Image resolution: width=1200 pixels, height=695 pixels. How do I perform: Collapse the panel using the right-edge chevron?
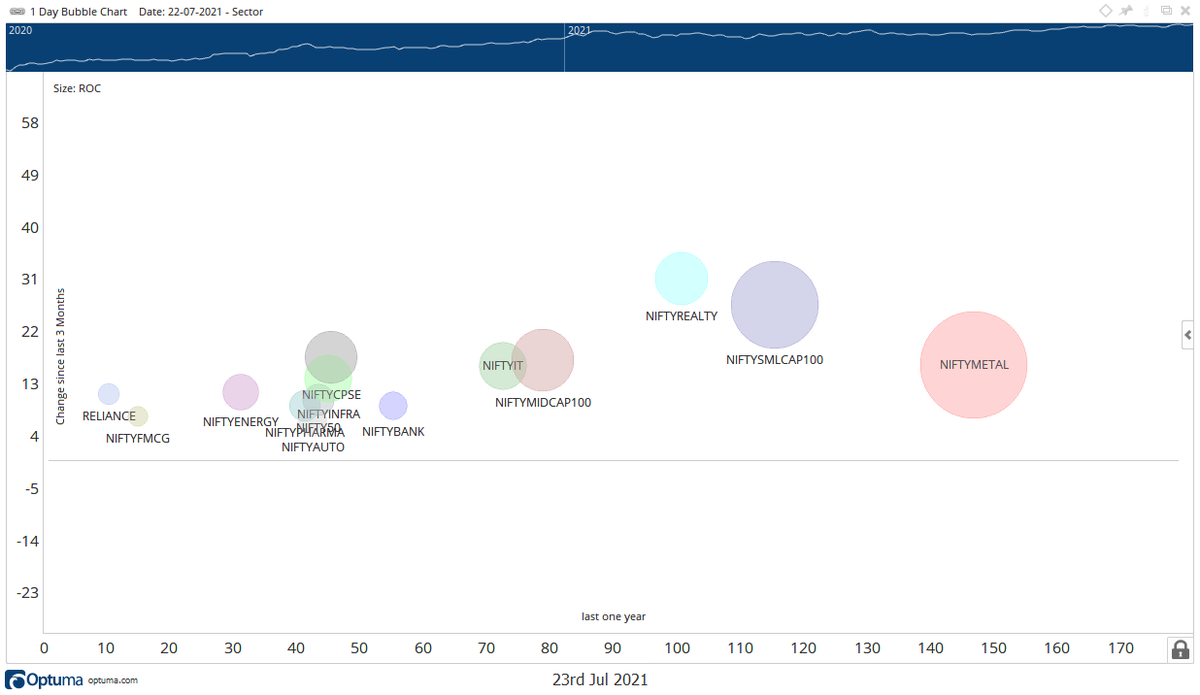point(1188,335)
